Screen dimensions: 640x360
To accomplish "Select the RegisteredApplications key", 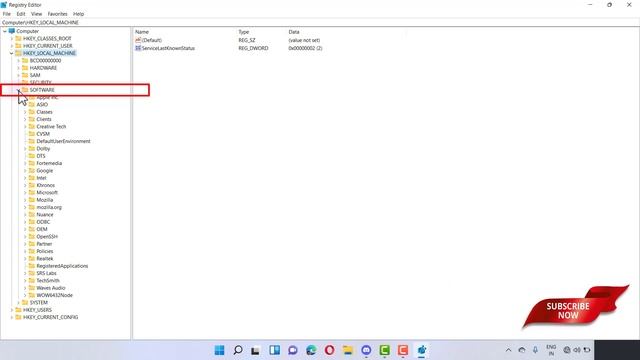I will pyautogui.click(x=62, y=266).
